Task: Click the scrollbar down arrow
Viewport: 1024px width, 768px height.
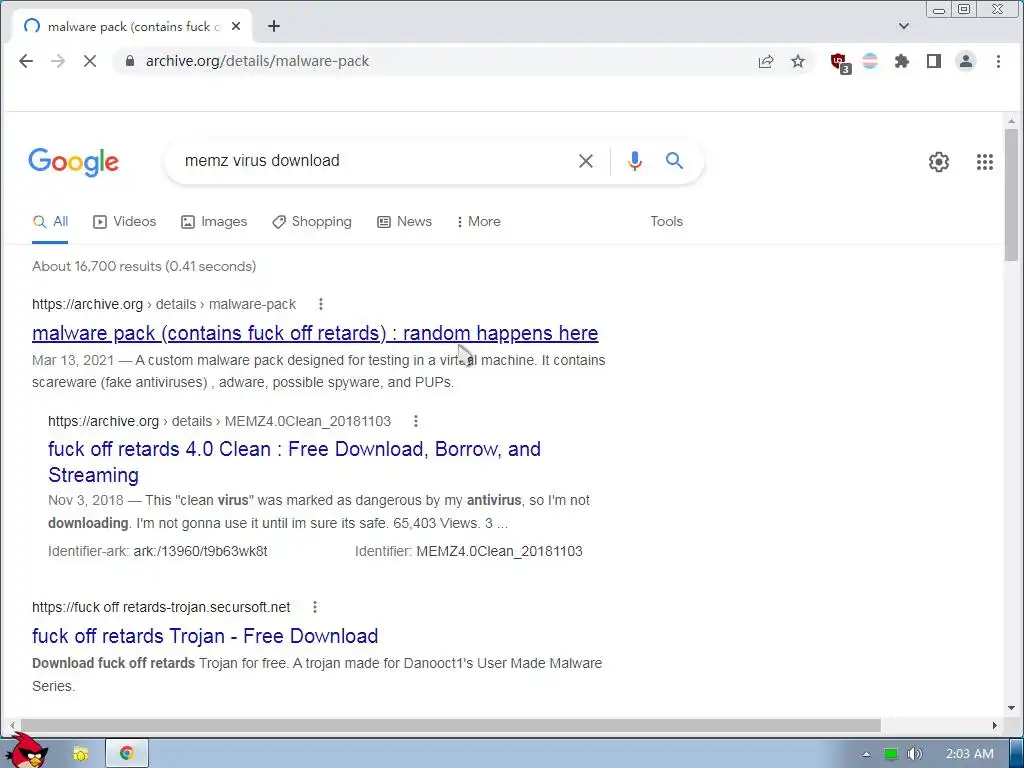Action: point(1011,708)
